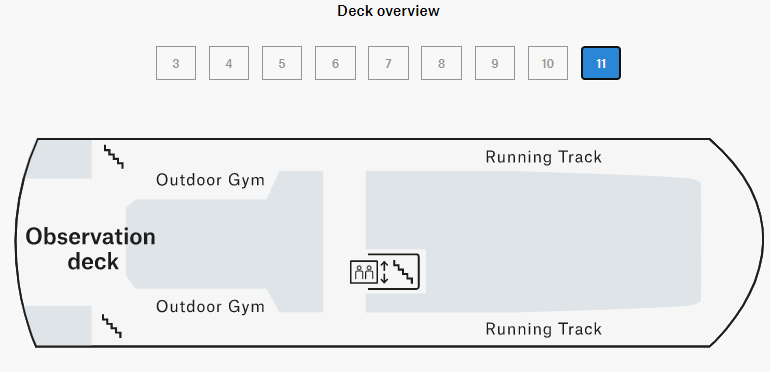Select deck 6 button
770x372 pixels.
pos(335,63)
